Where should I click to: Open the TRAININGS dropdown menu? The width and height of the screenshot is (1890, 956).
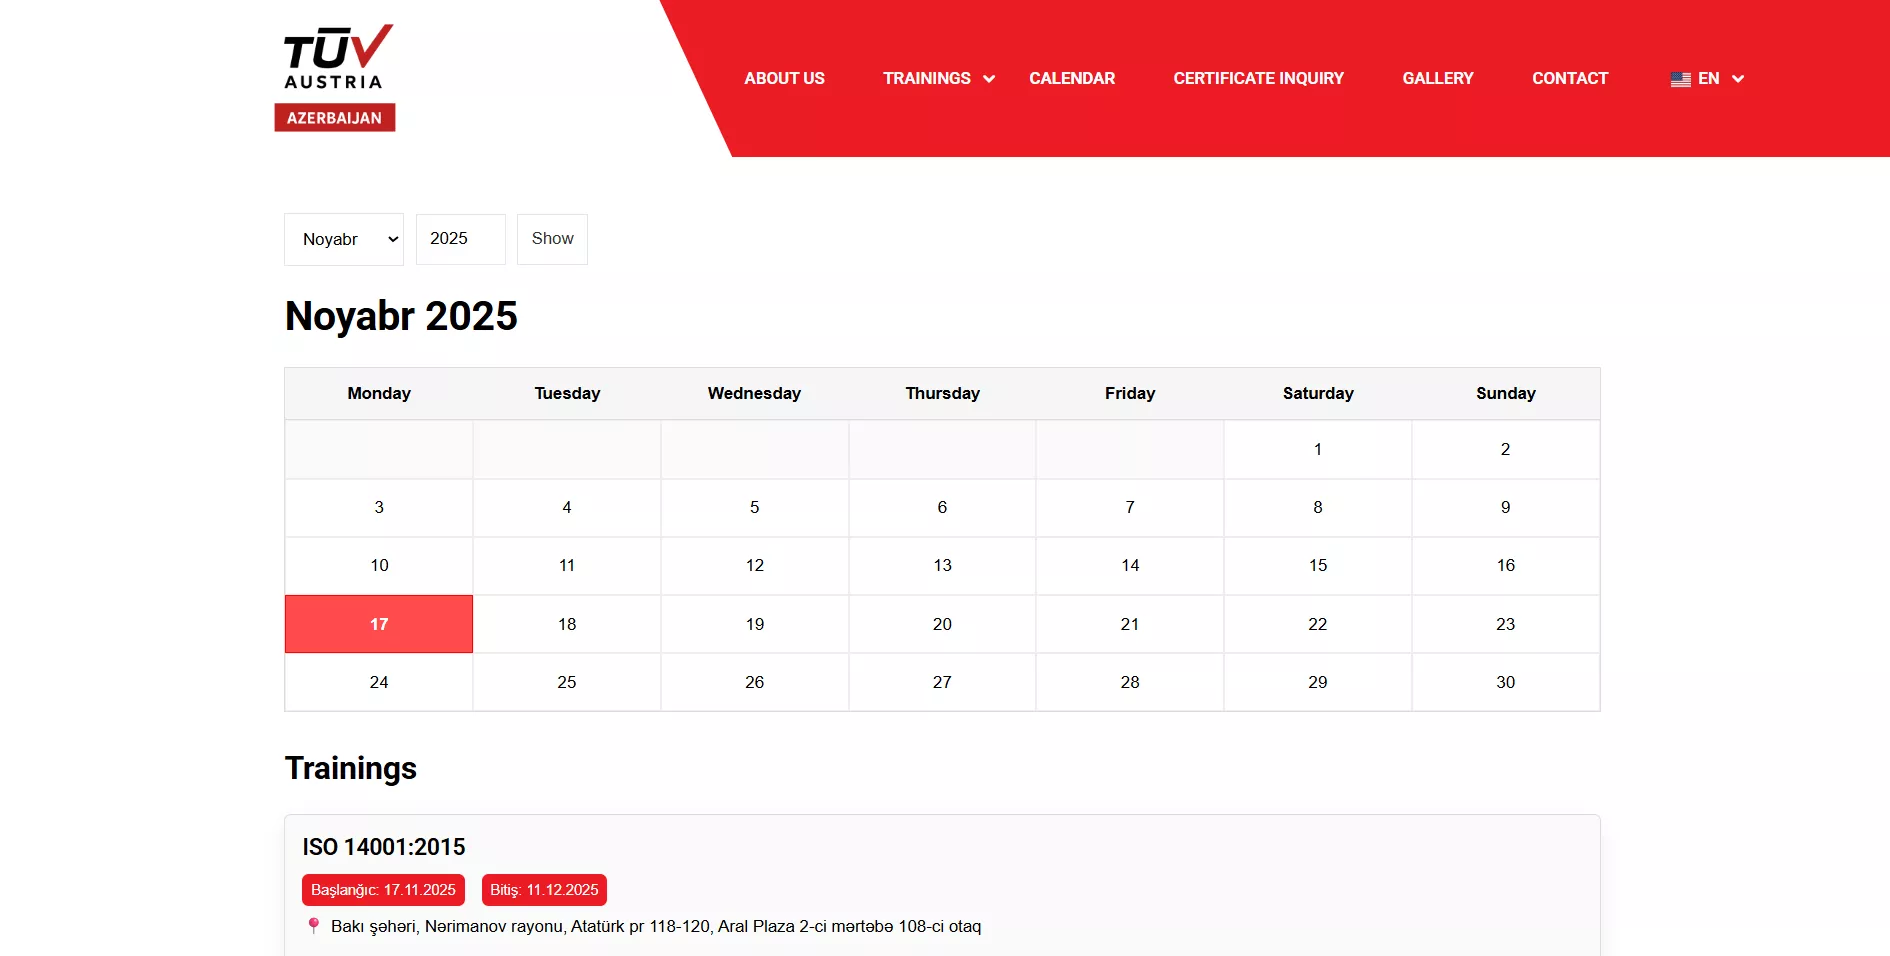[x=927, y=78]
